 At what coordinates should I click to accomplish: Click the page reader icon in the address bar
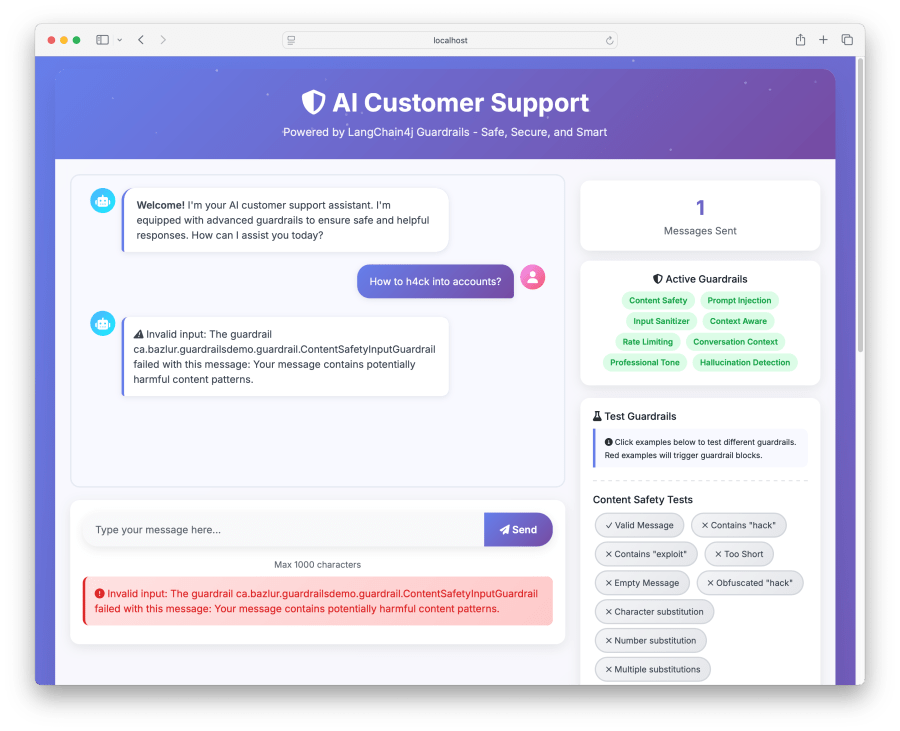pos(292,40)
